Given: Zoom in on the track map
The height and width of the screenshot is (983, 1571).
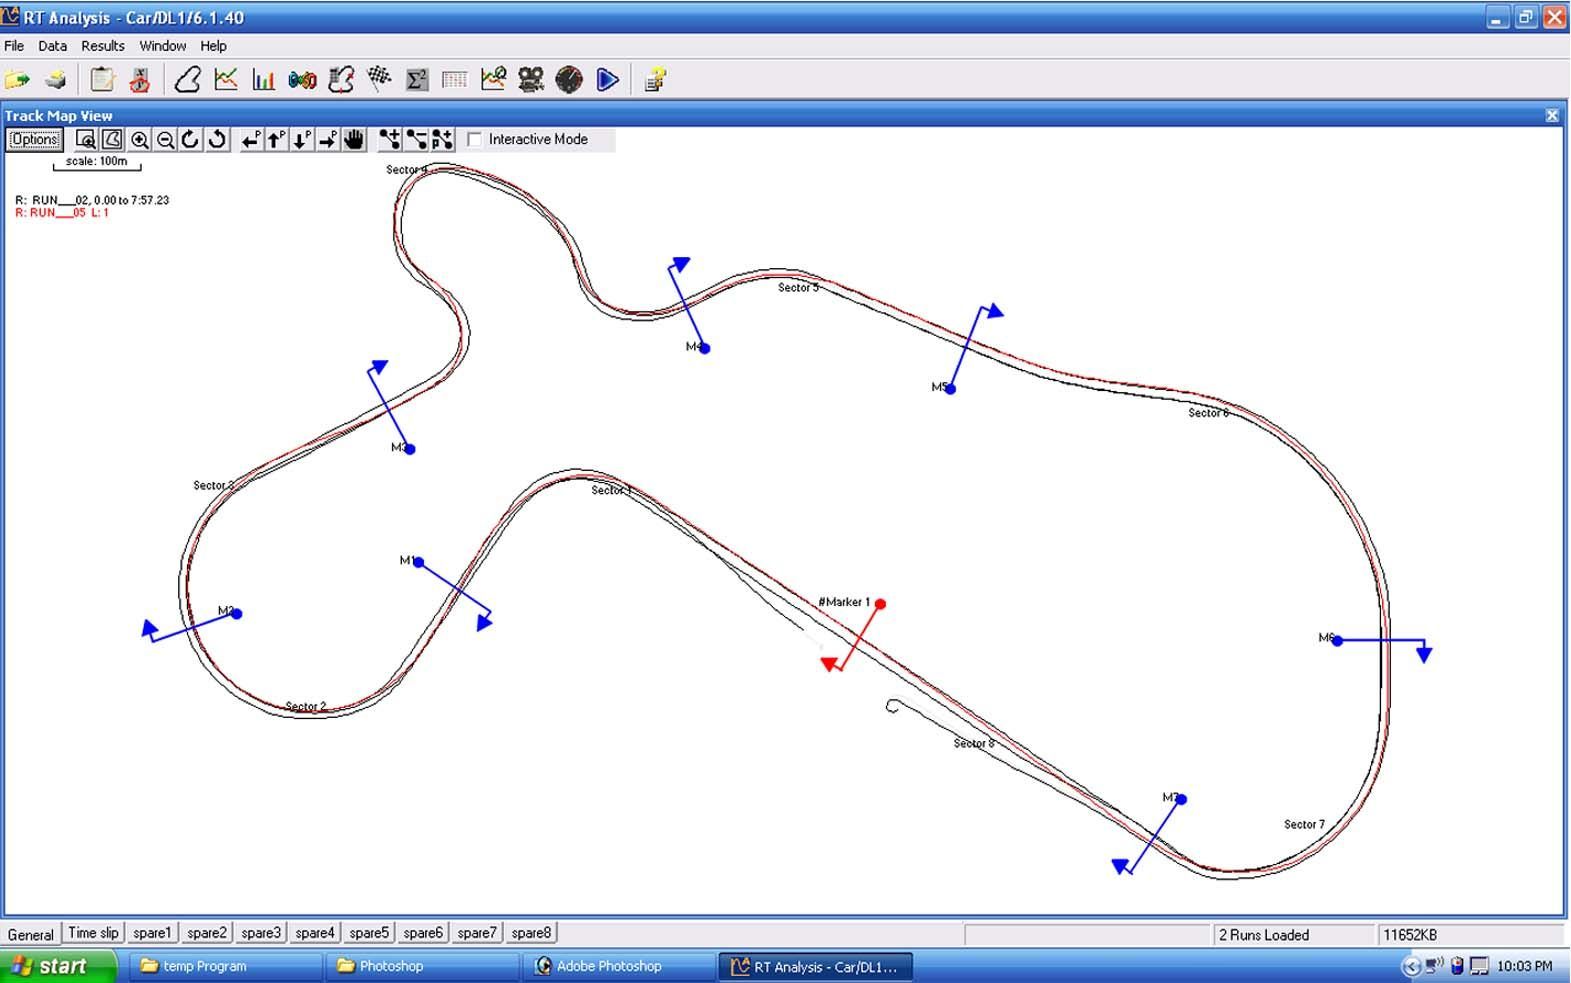Looking at the screenshot, I should (x=140, y=140).
